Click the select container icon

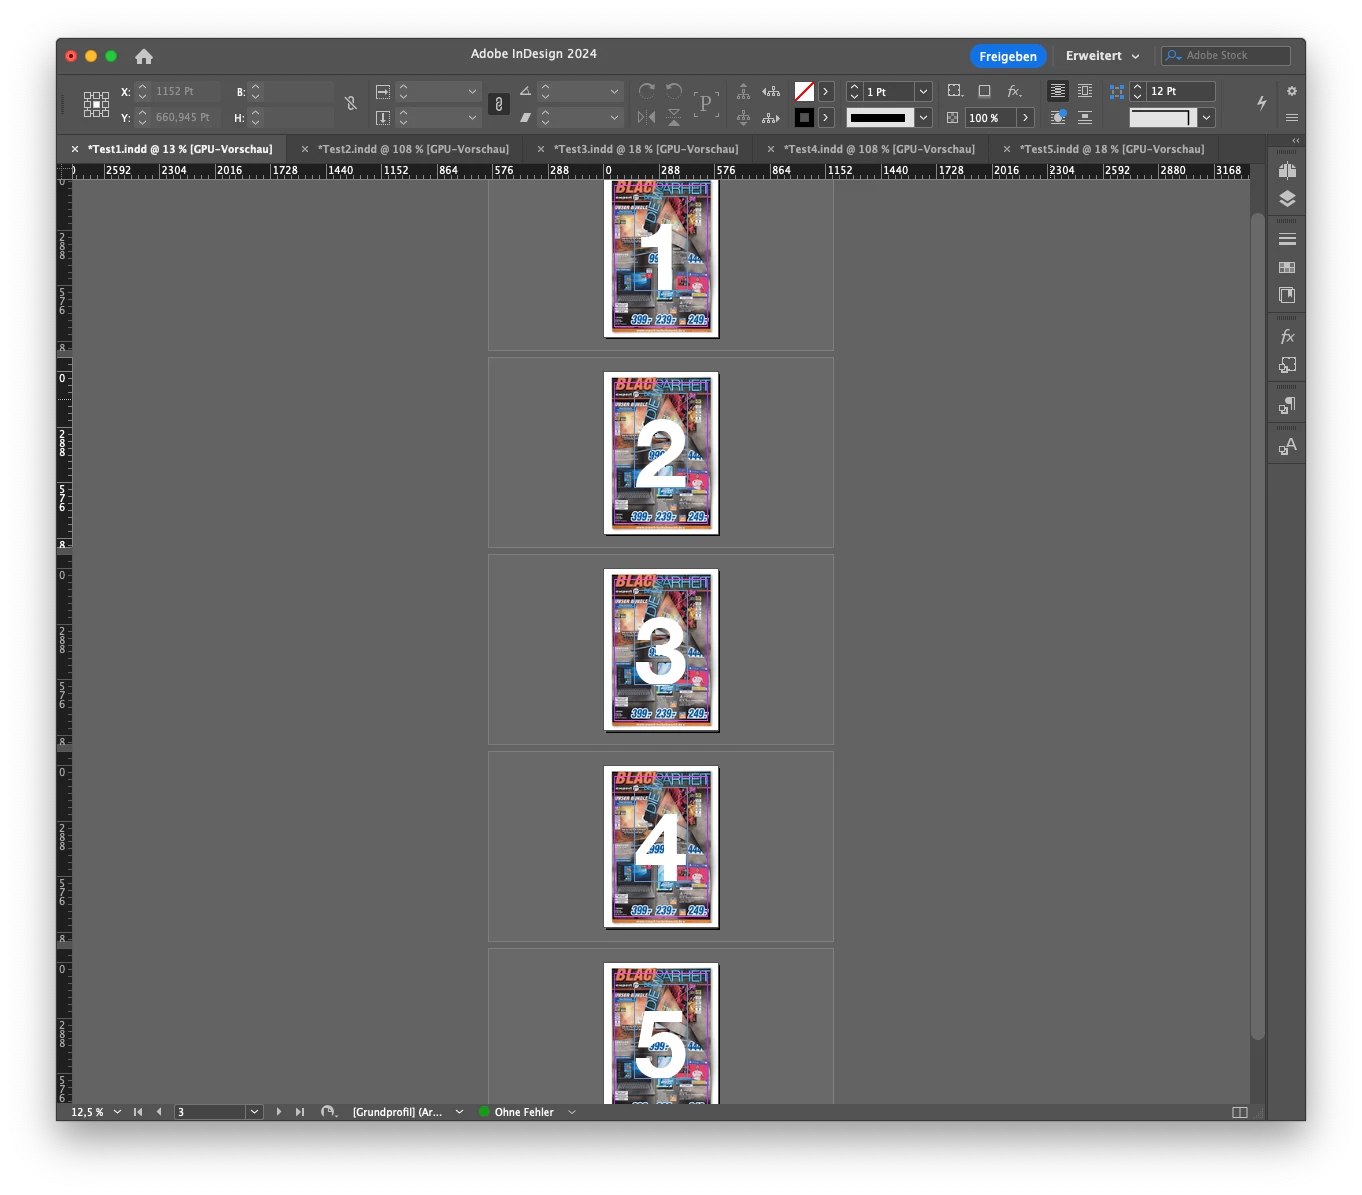click(x=743, y=91)
